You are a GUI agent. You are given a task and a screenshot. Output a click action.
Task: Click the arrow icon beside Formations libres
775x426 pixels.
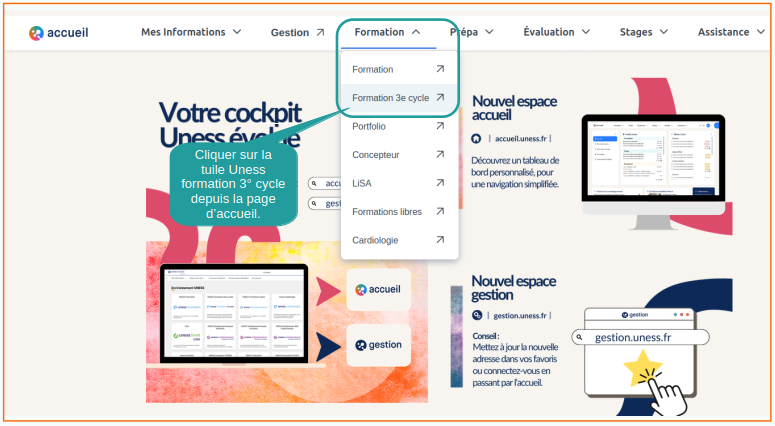coord(440,211)
